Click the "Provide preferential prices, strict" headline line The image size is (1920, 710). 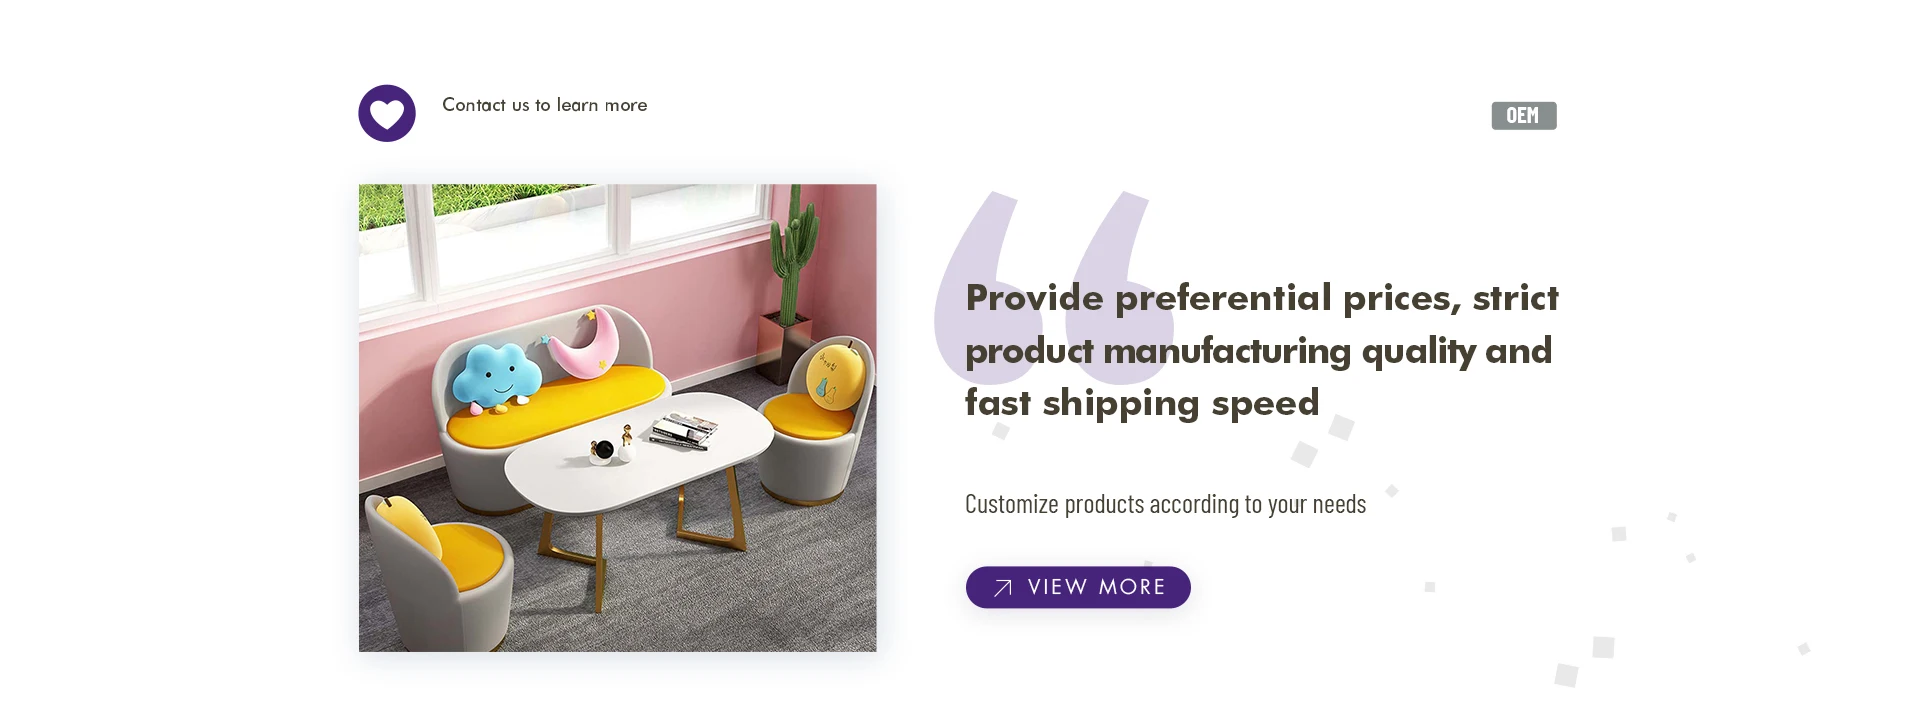1261,298
